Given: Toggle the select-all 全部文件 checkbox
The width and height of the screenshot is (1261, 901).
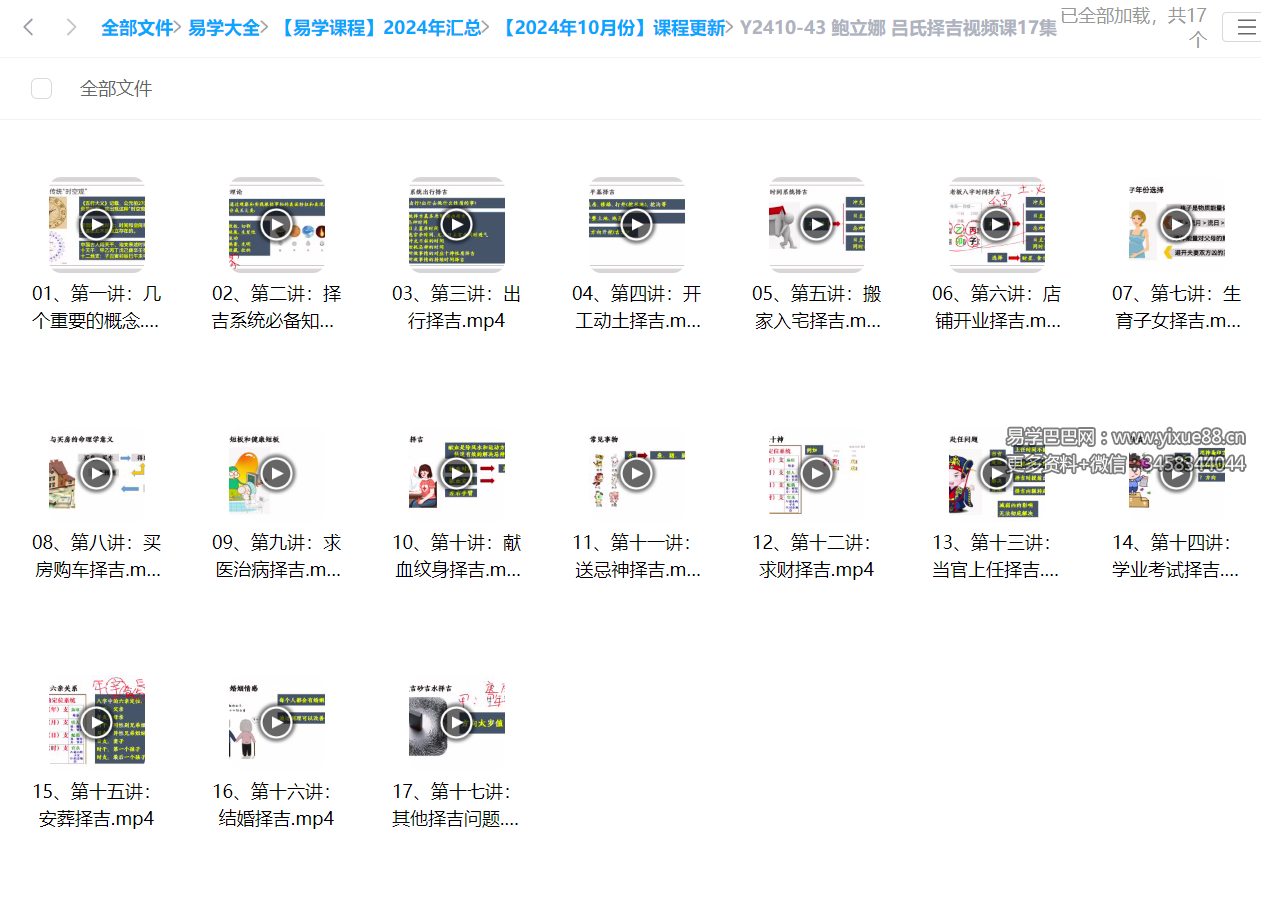Looking at the screenshot, I should tap(41, 89).
